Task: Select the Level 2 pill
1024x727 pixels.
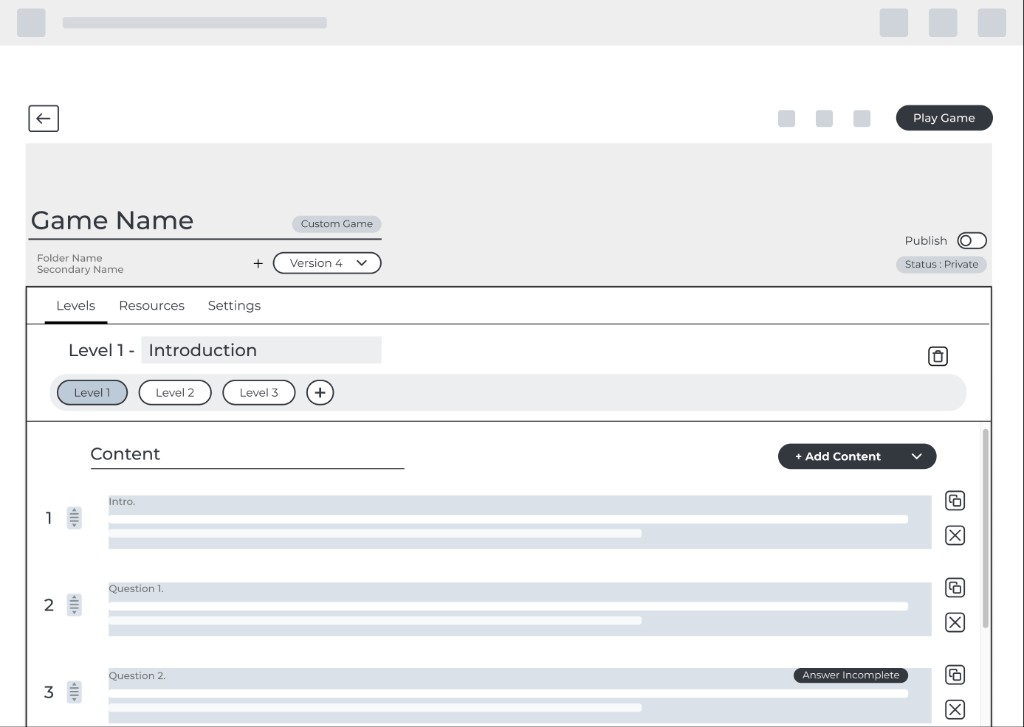Action: [x=174, y=392]
